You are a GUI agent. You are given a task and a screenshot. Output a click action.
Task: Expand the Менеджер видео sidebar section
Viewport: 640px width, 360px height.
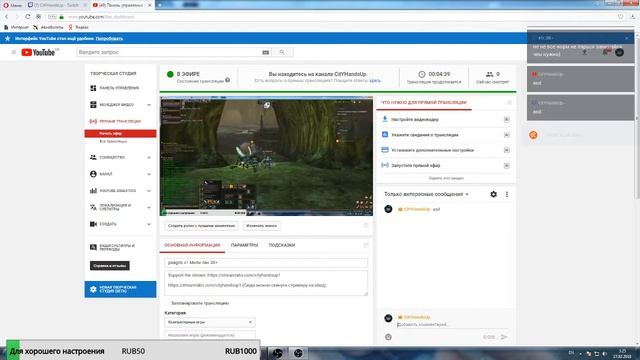(x=149, y=105)
